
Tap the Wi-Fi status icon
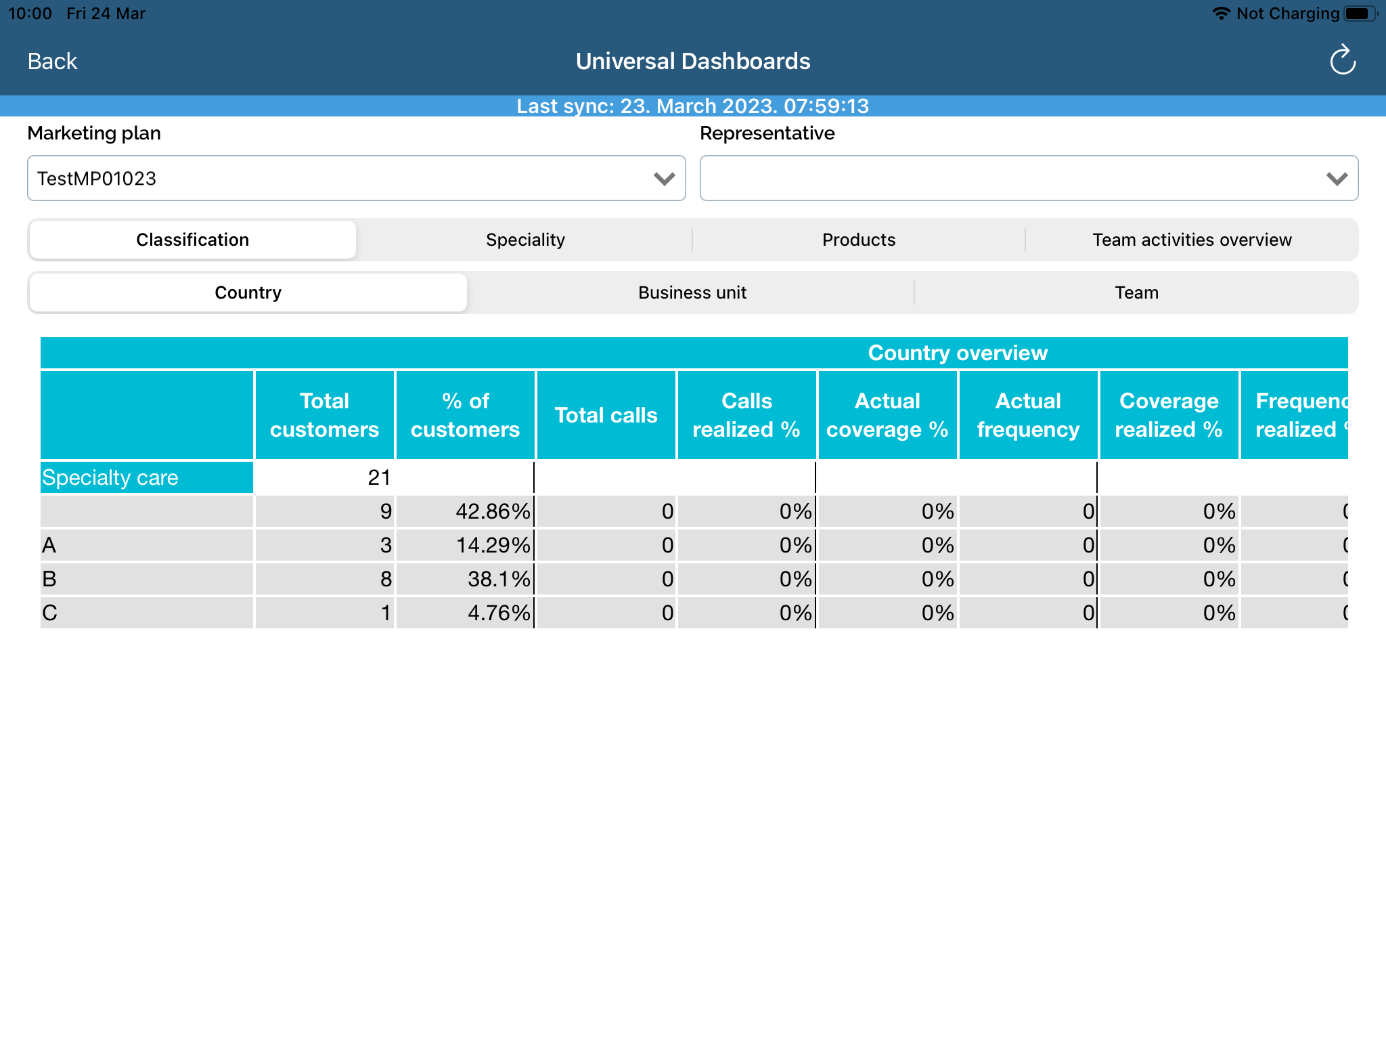[1220, 14]
